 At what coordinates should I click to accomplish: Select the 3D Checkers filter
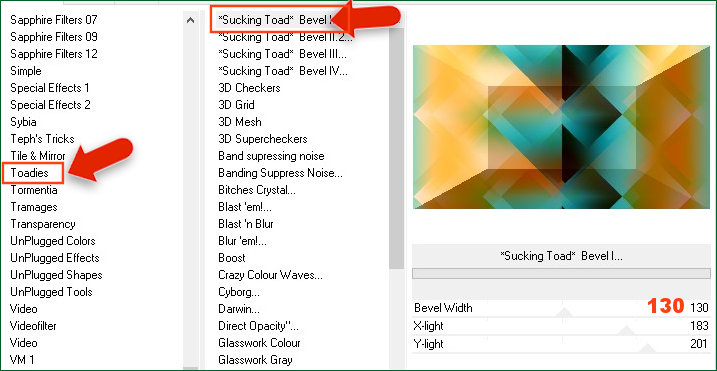249,88
